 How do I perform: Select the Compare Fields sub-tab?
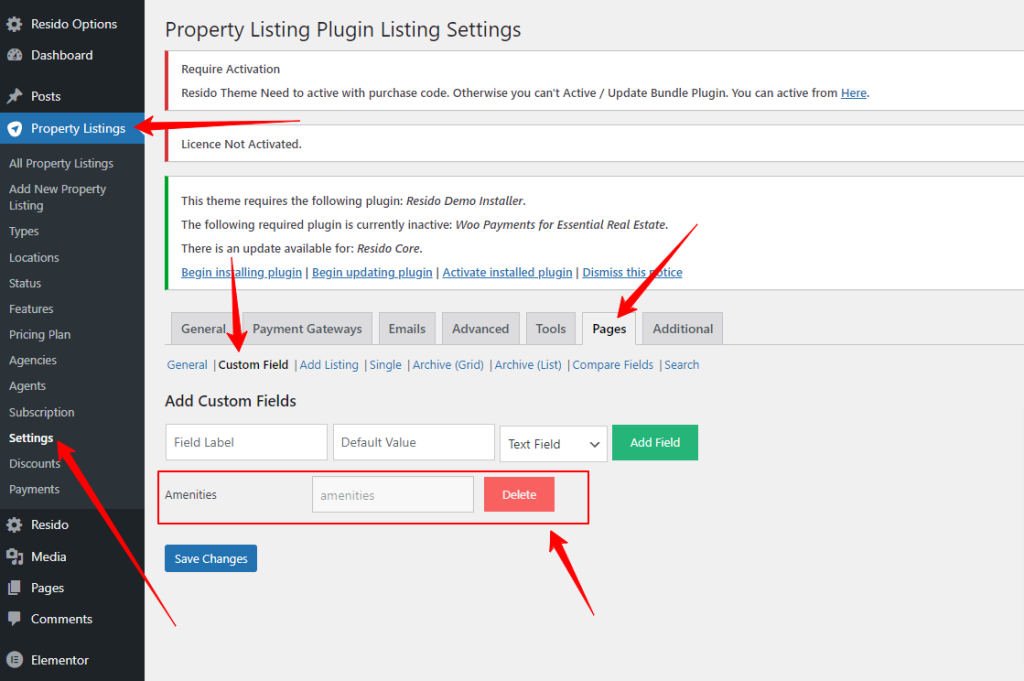(x=613, y=364)
